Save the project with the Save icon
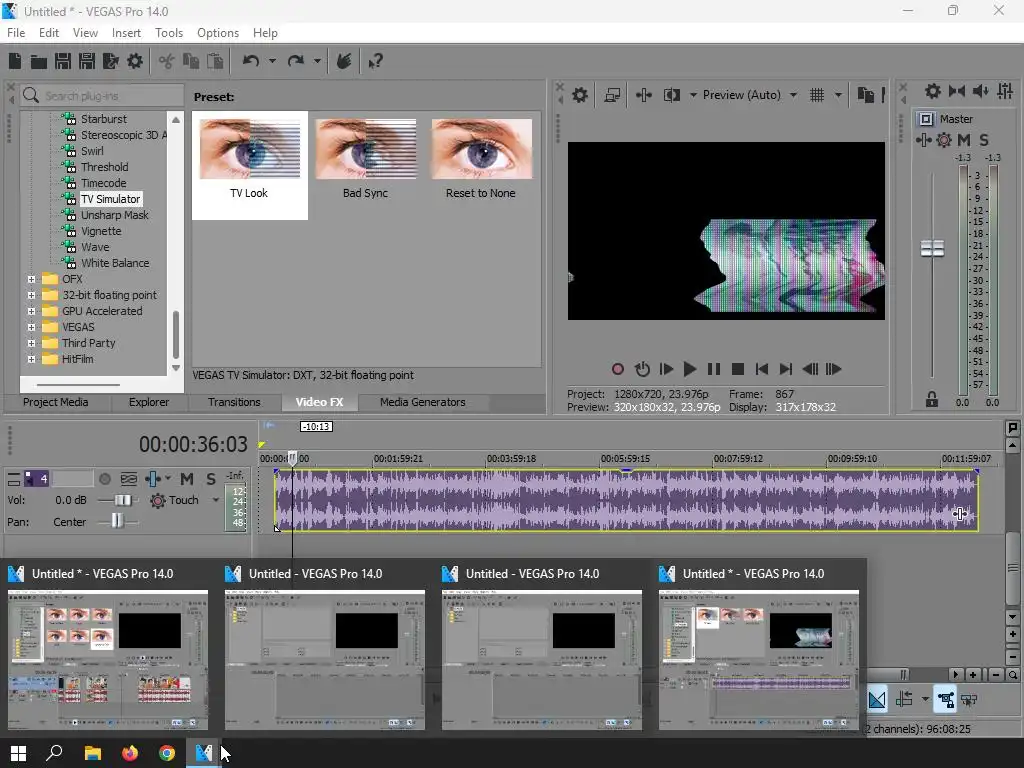This screenshot has width=1024, height=768. pos(63,61)
